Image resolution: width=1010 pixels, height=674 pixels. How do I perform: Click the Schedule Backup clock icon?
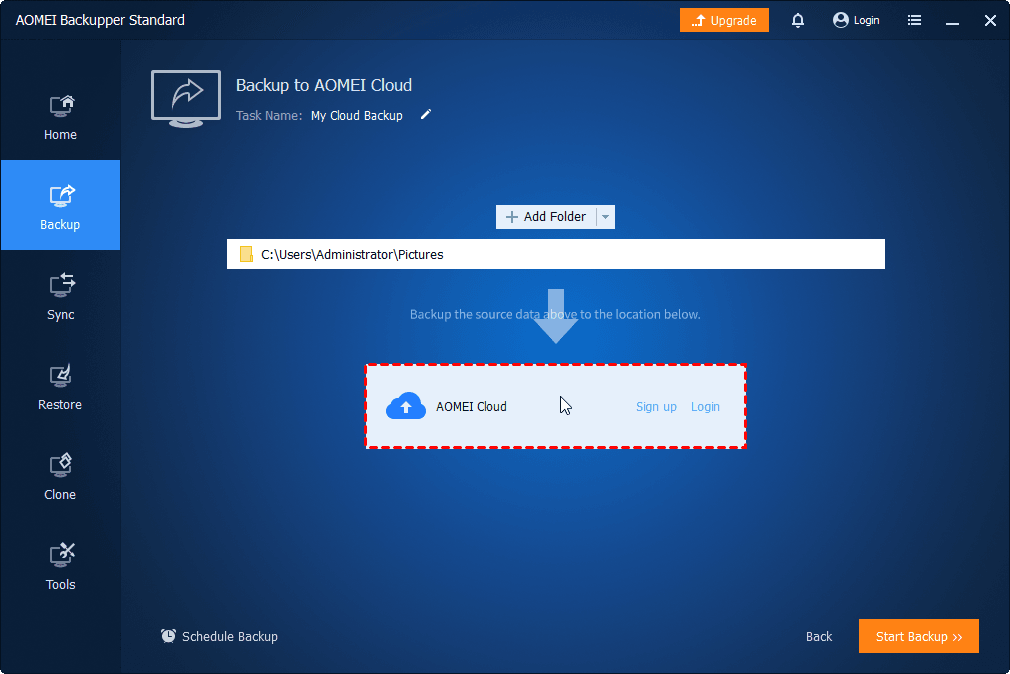(x=168, y=636)
